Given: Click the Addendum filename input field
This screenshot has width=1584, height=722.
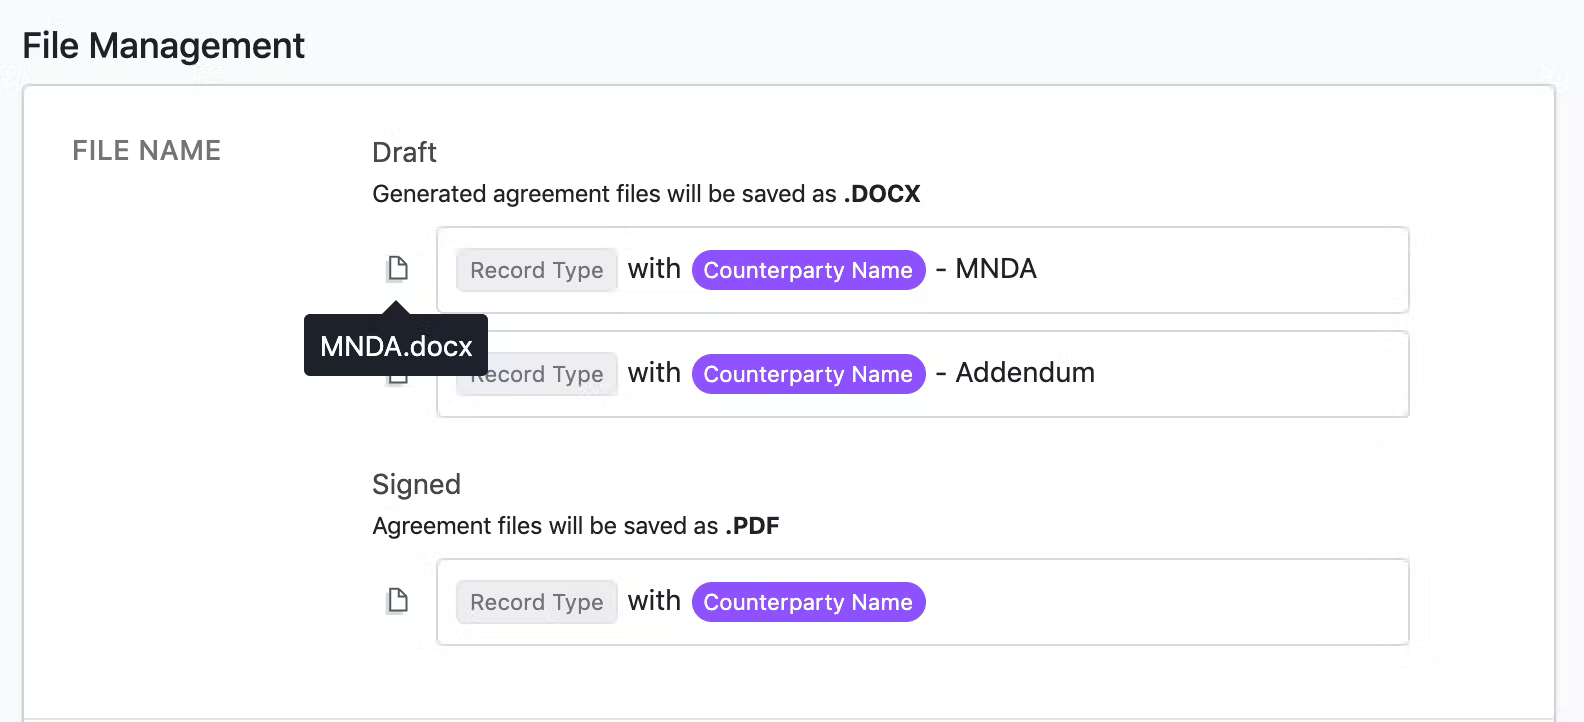Looking at the screenshot, I should 1200,373.
